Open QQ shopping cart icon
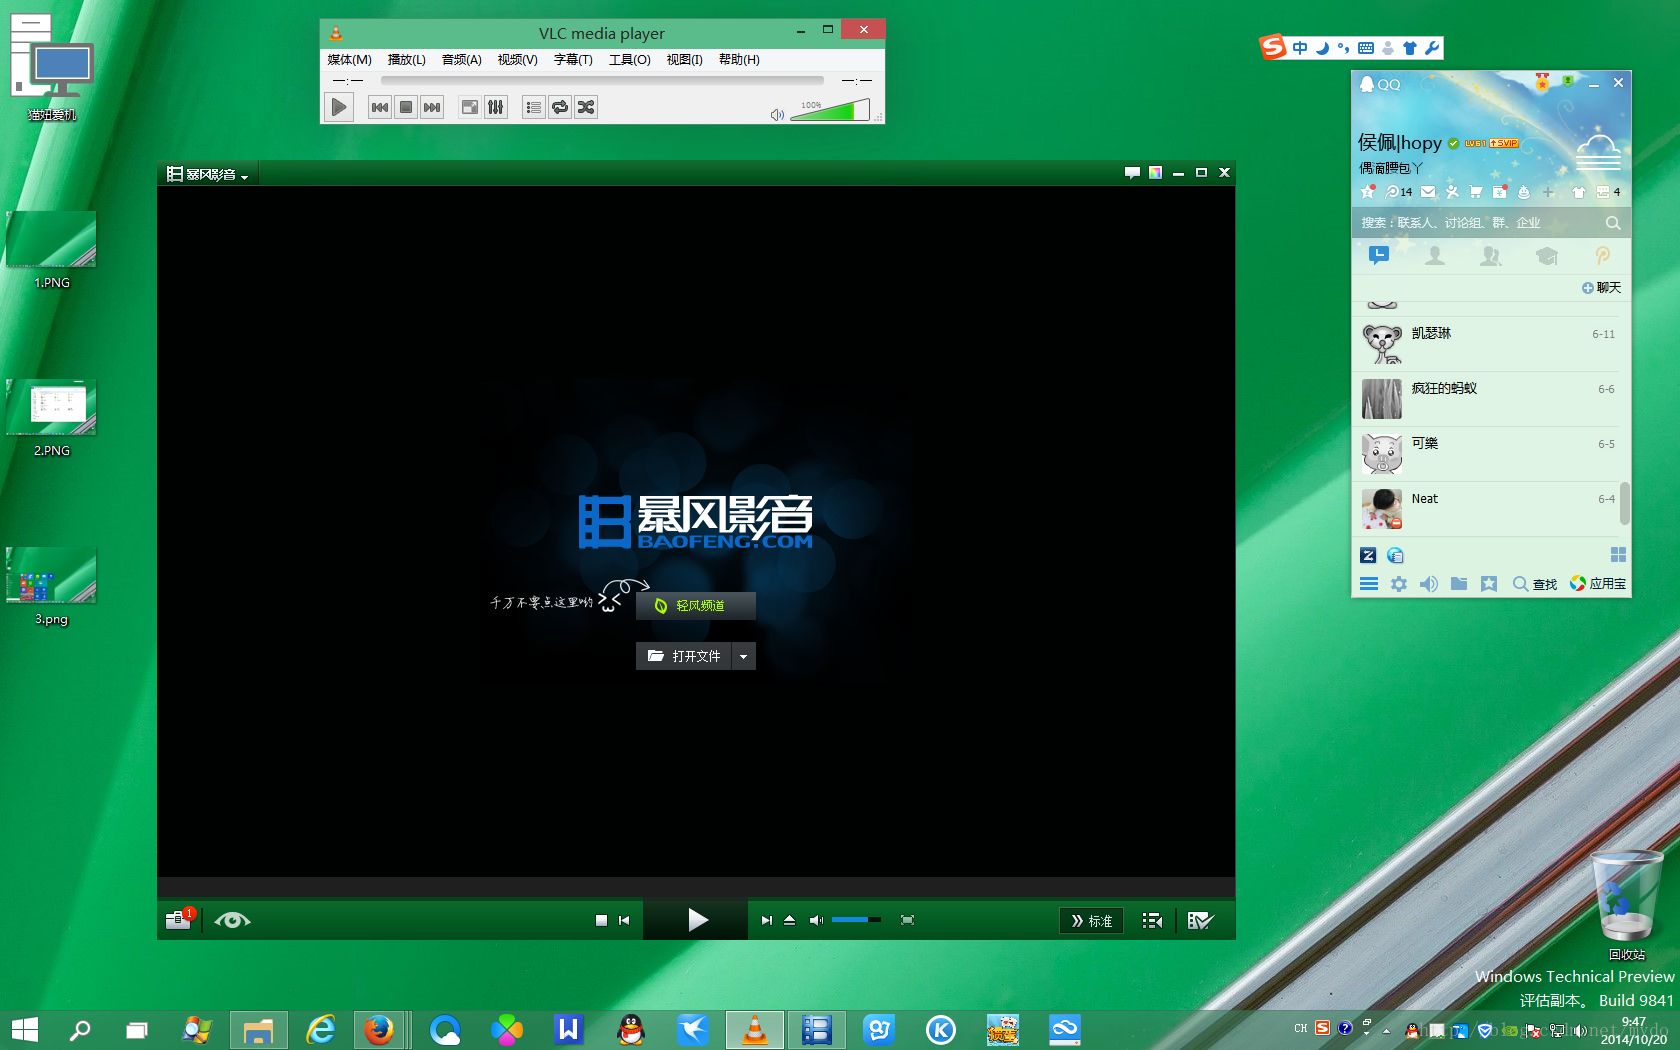Screen dimensions: 1680x1050 coord(1476,192)
